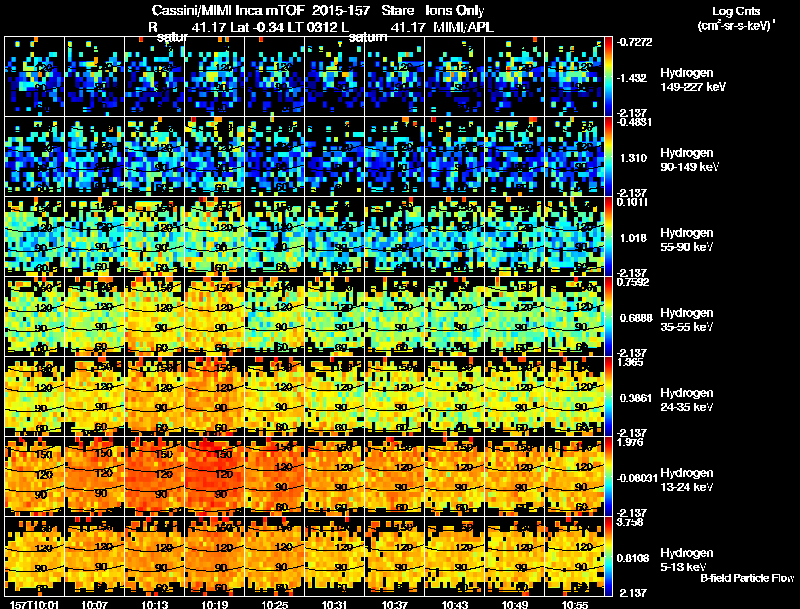Screen dimensions: 800x609
Task: Select the 55-90 keV image panel at 10:25
Action: [274, 237]
